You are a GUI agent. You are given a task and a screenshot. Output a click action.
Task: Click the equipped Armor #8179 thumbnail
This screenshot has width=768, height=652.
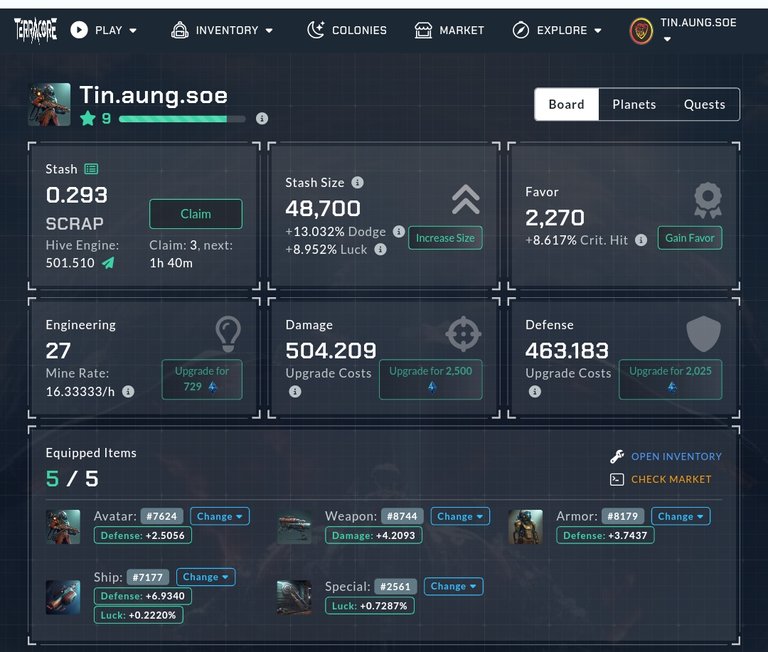coord(525,527)
